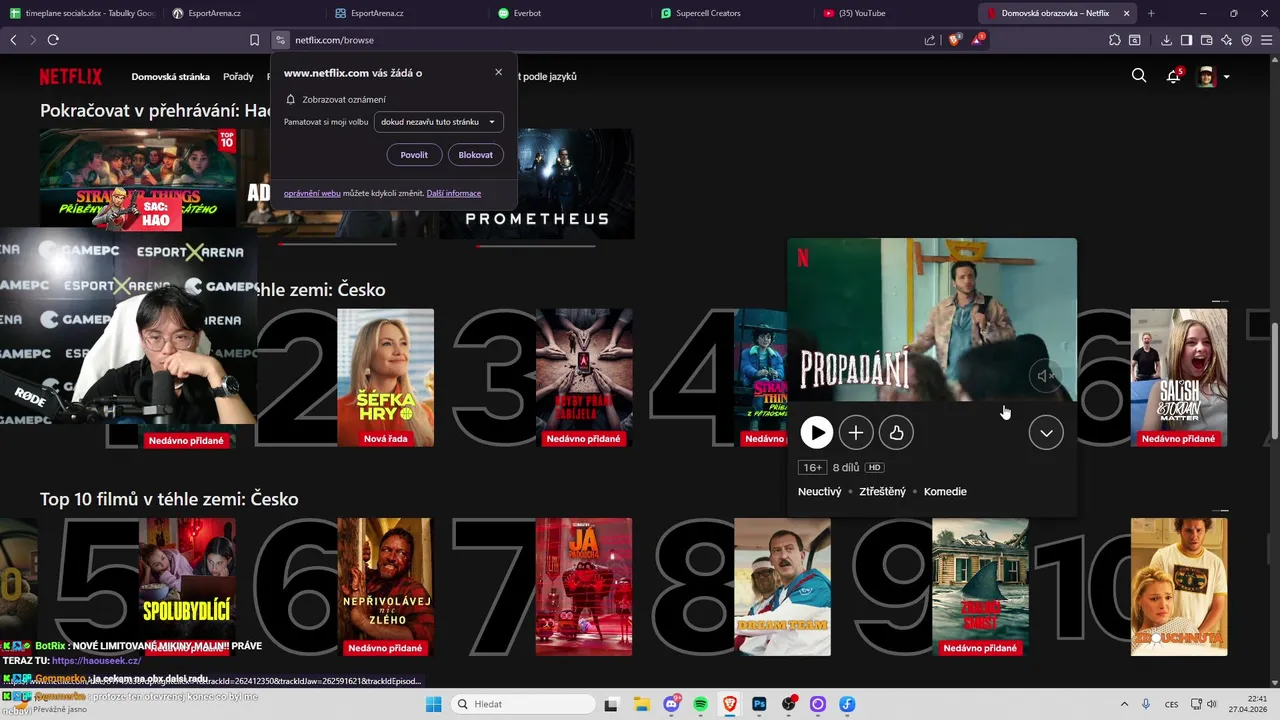The image size is (1280, 720).
Task: Switch to timeplane socials.xlsx tab
Action: click(x=80, y=13)
